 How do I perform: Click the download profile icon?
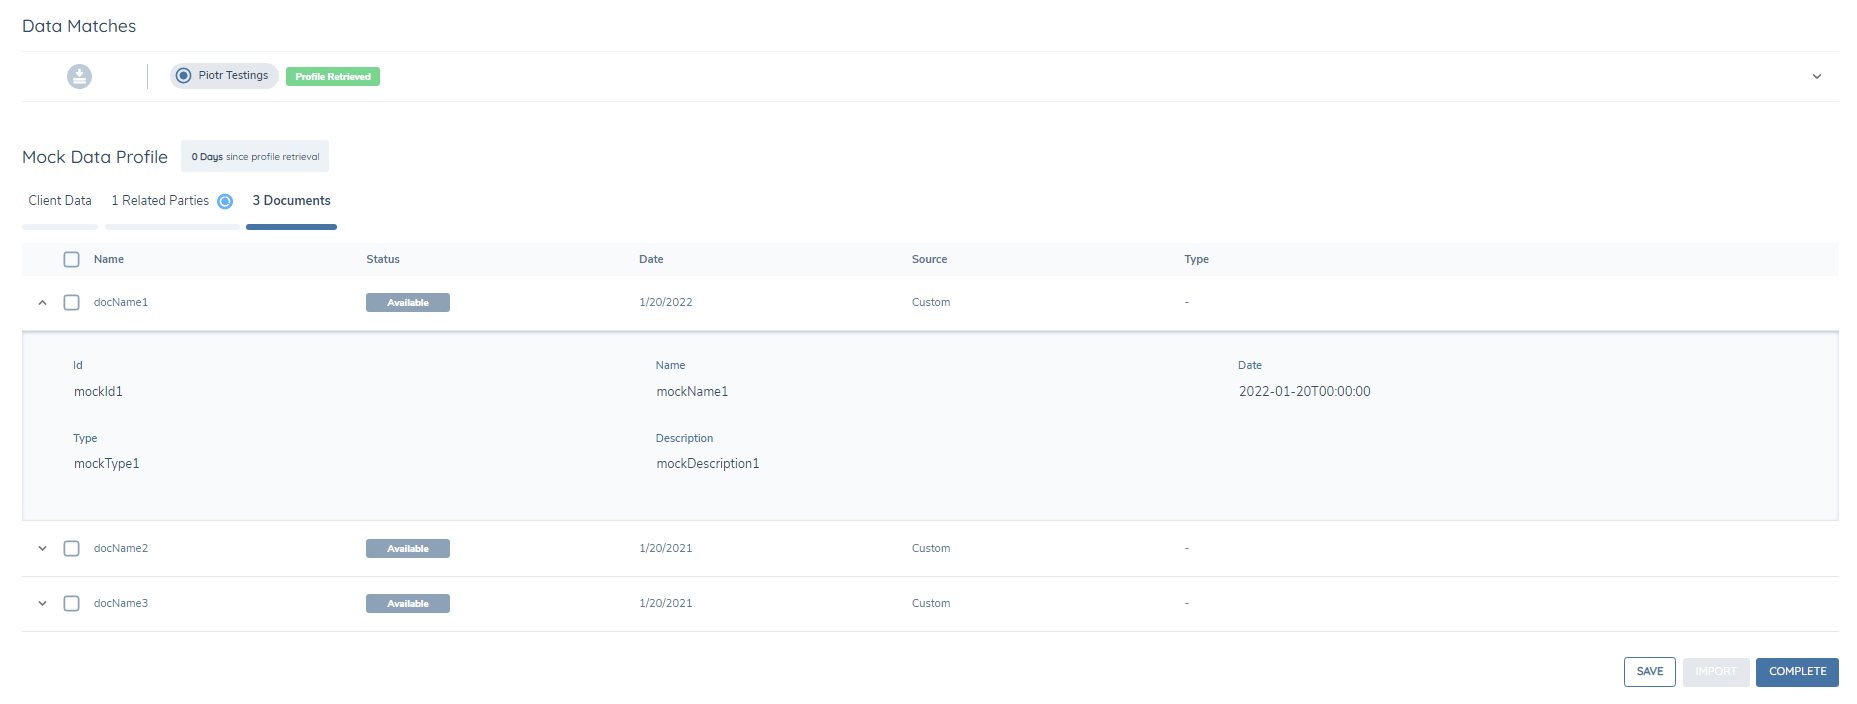coord(79,76)
